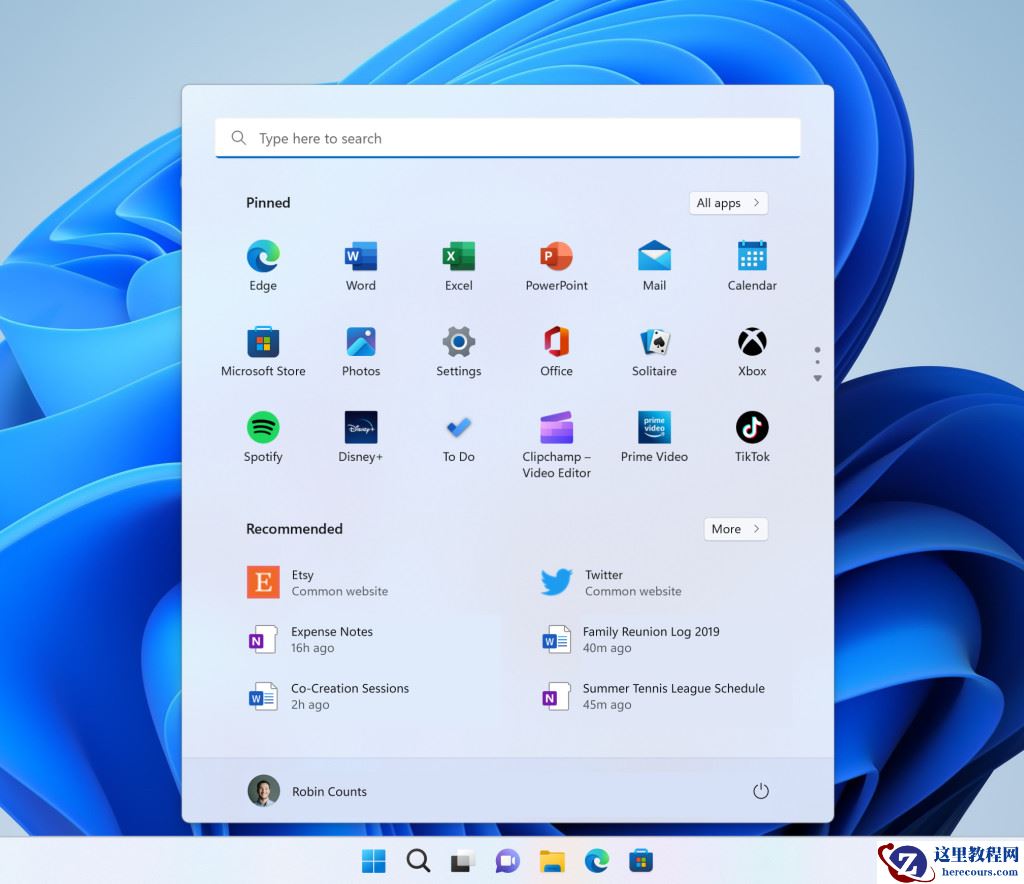
Task: Click the search input field
Action: 507,138
